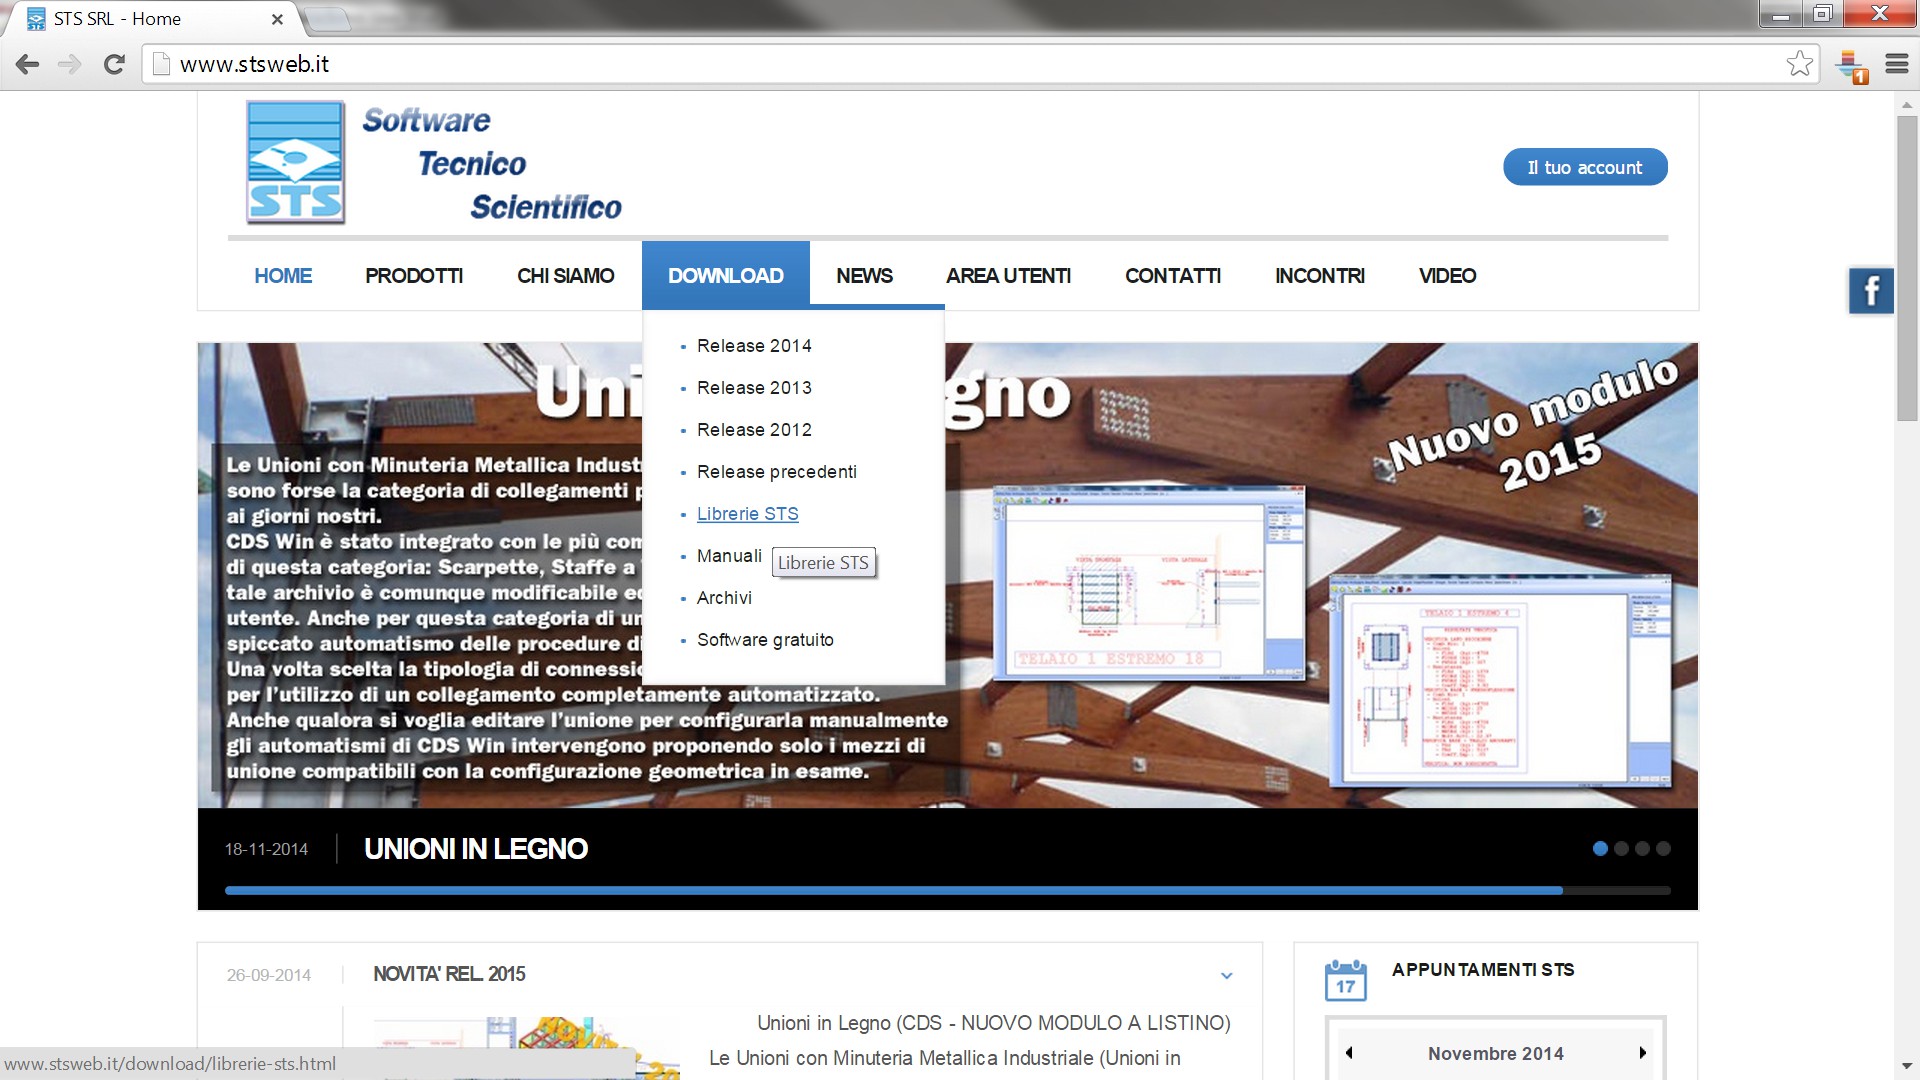
Task: Select Release 2013 from the download menu
Action: point(754,388)
